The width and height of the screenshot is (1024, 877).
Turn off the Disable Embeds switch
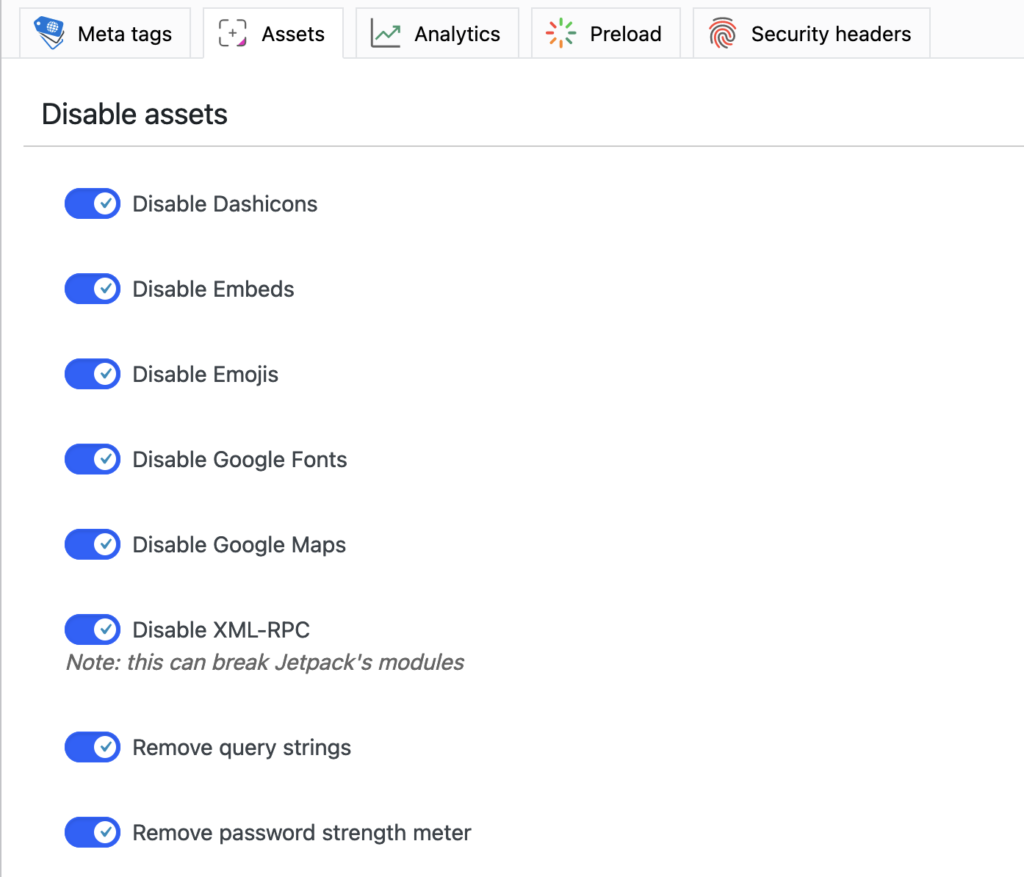pyautogui.click(x=92, y=289)
